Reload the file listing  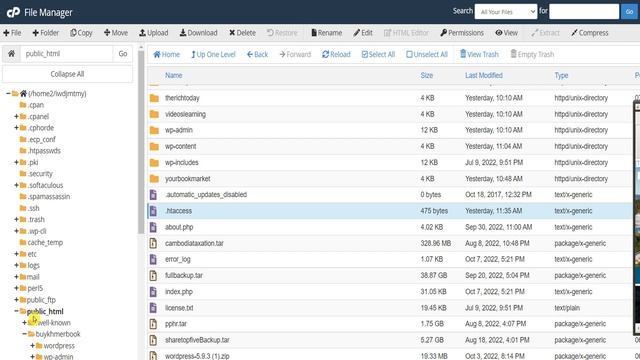click(x=336, y=54)
